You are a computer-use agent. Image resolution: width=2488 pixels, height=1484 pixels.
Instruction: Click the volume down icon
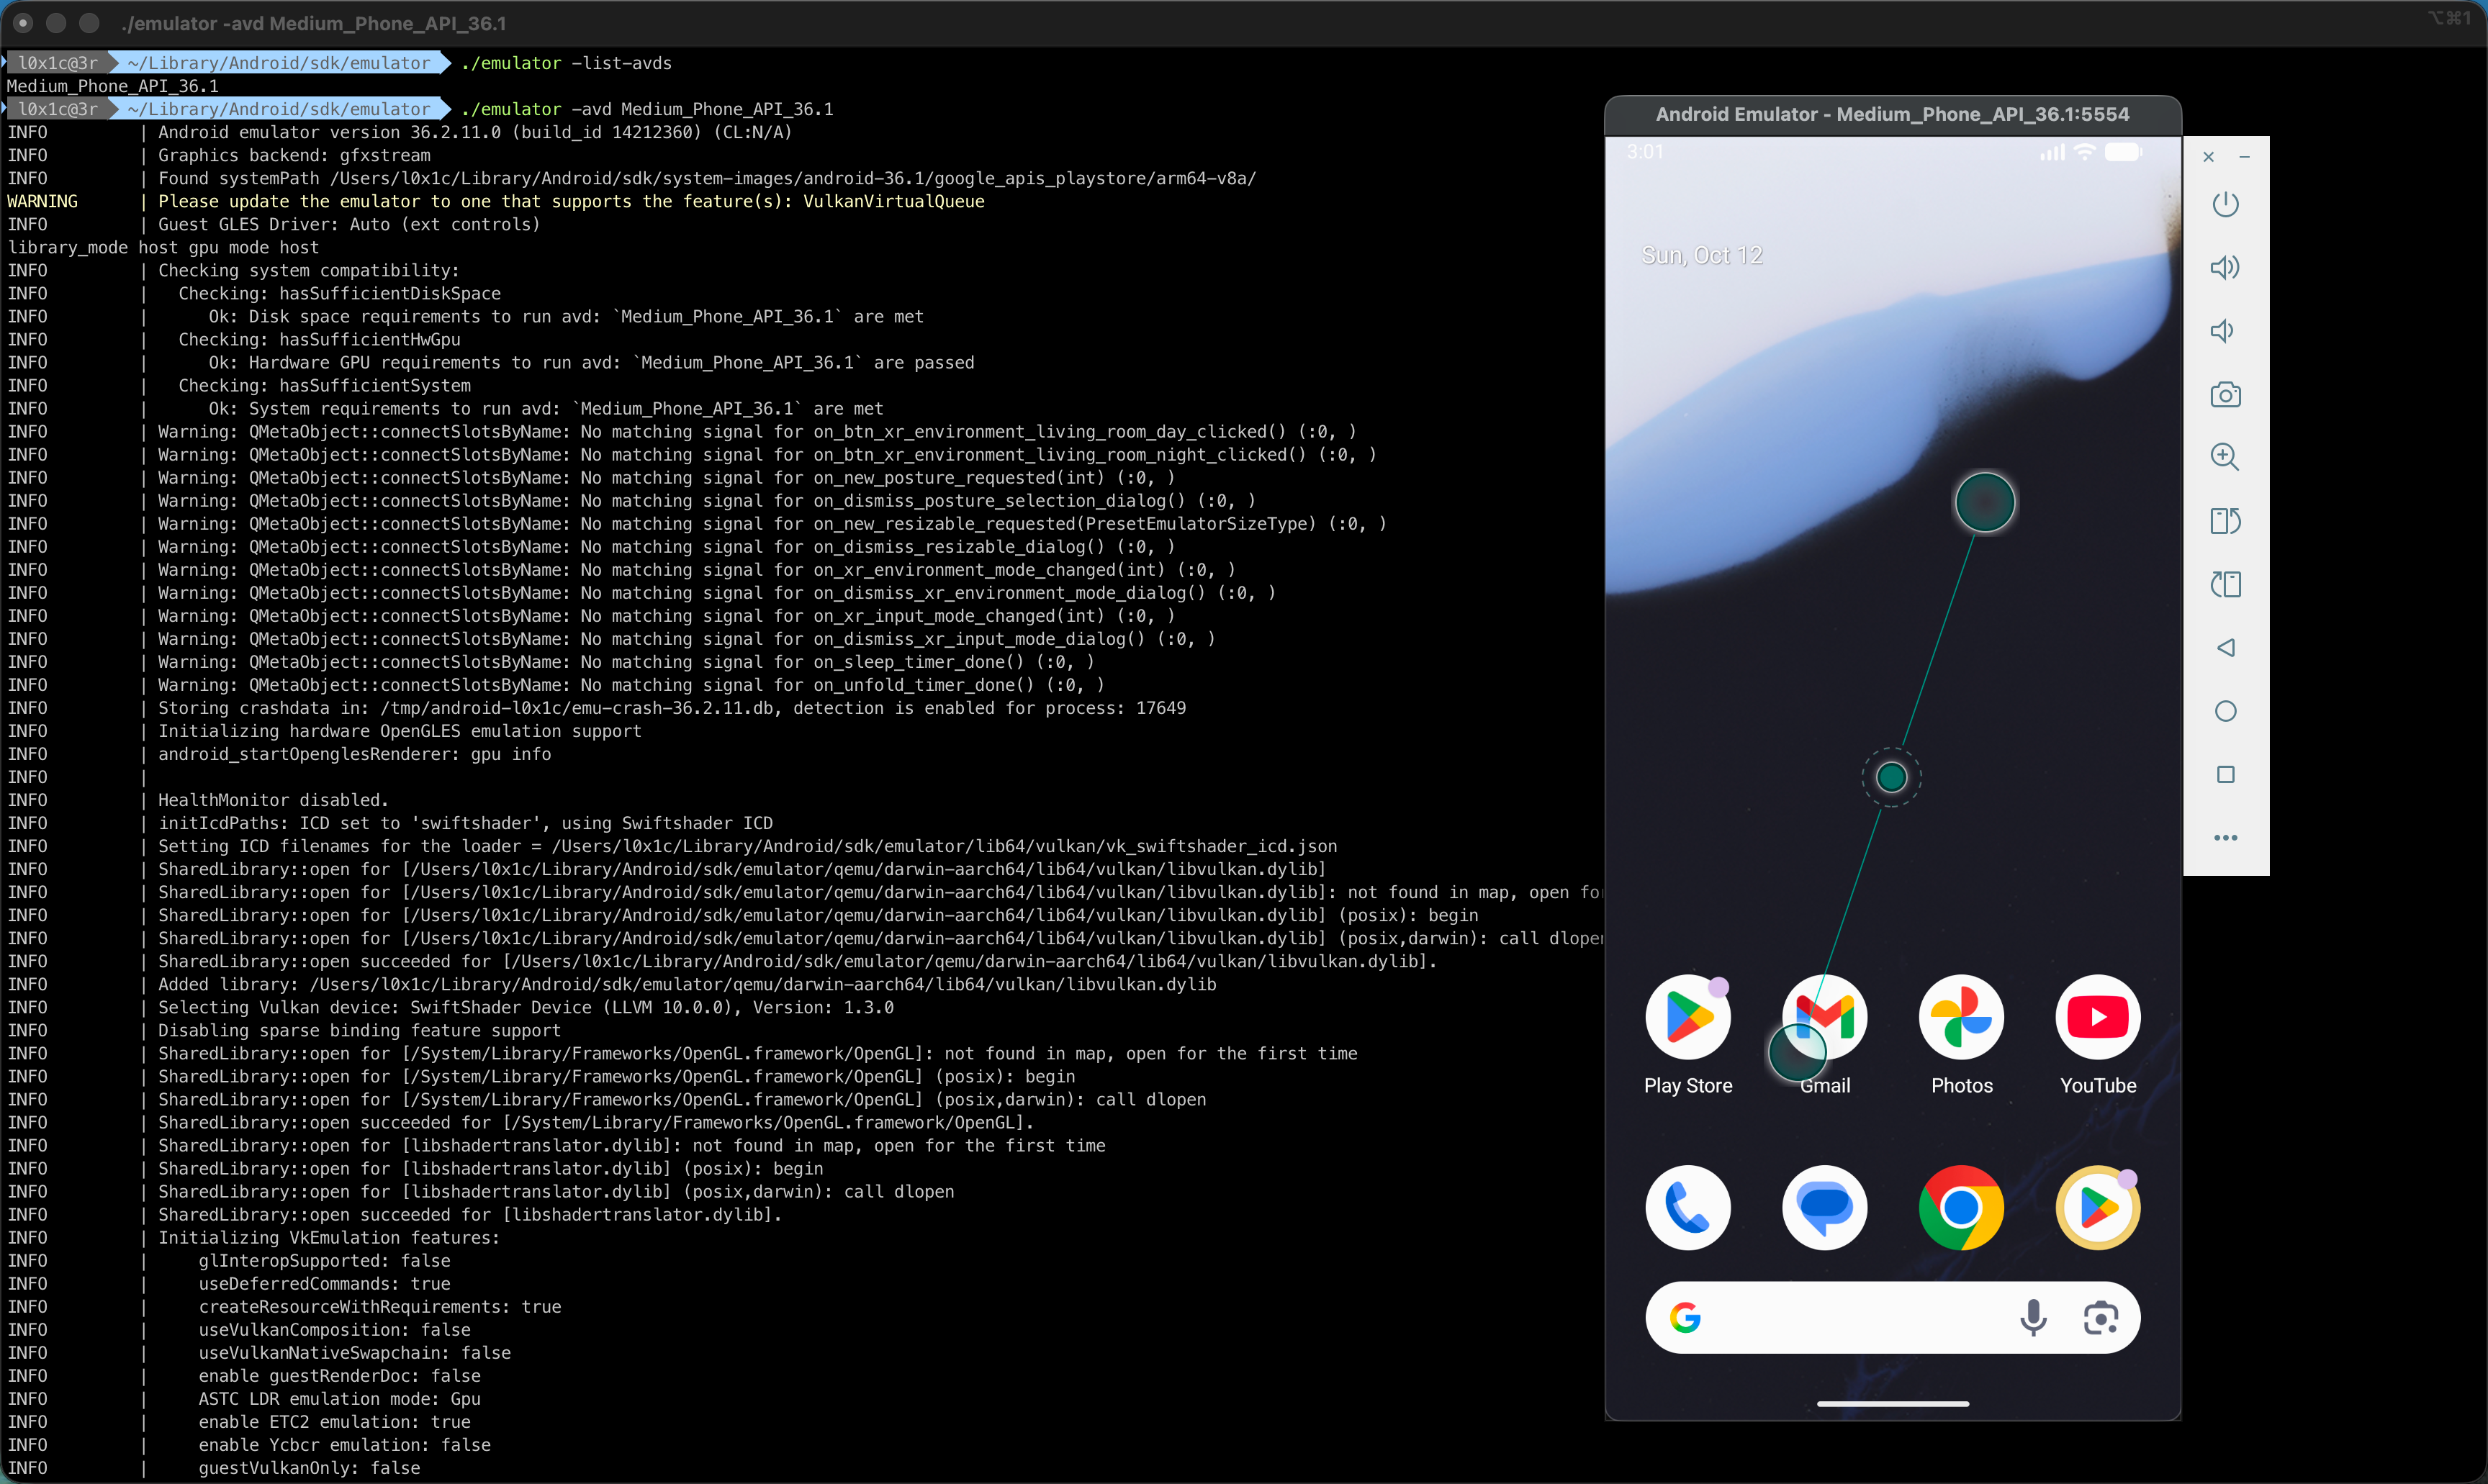point(2224,331)
